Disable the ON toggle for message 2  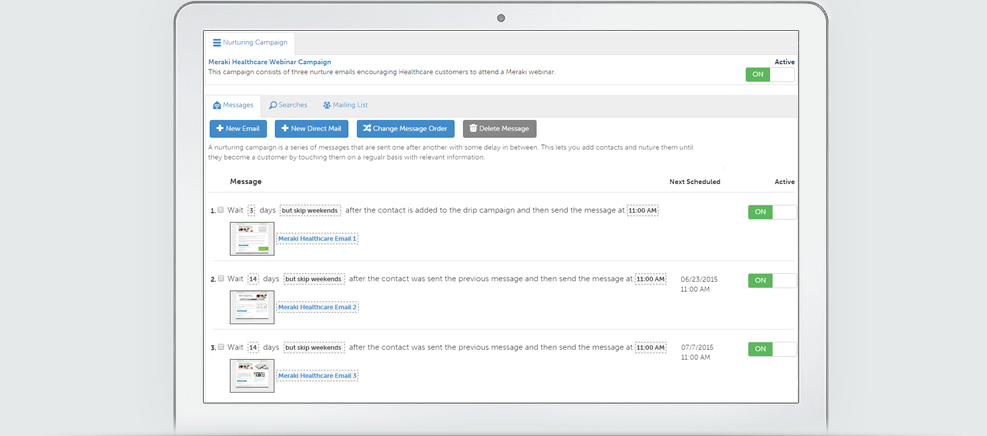click(x=771, y=280)
